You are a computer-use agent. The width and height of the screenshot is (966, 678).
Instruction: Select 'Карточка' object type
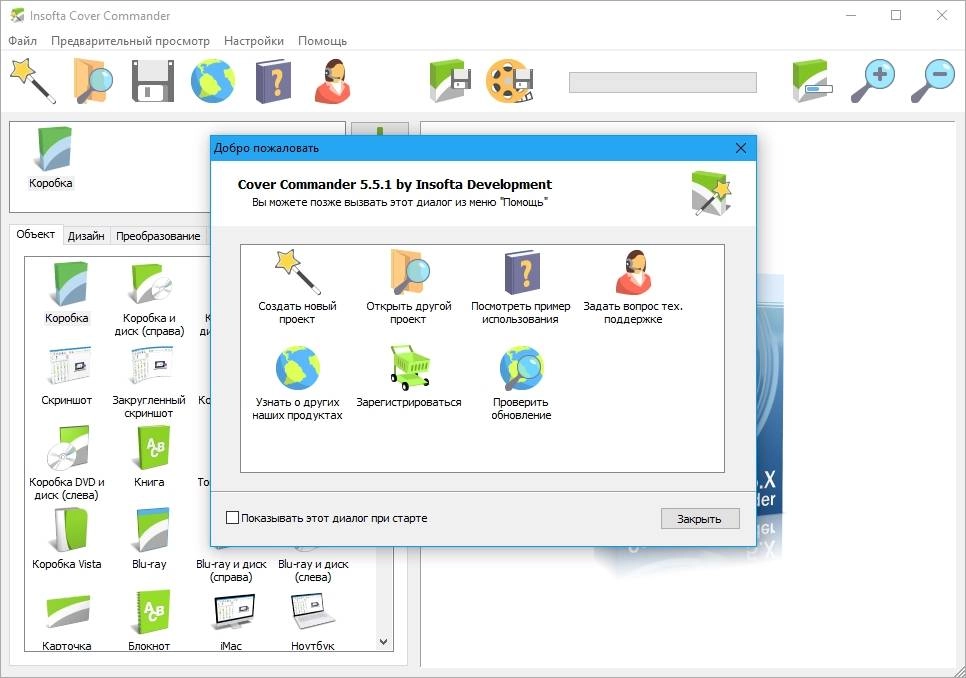[x=67, y=621]
